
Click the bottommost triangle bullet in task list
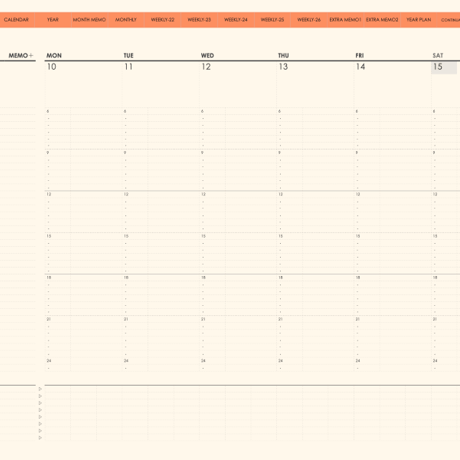tap(40, 438)
